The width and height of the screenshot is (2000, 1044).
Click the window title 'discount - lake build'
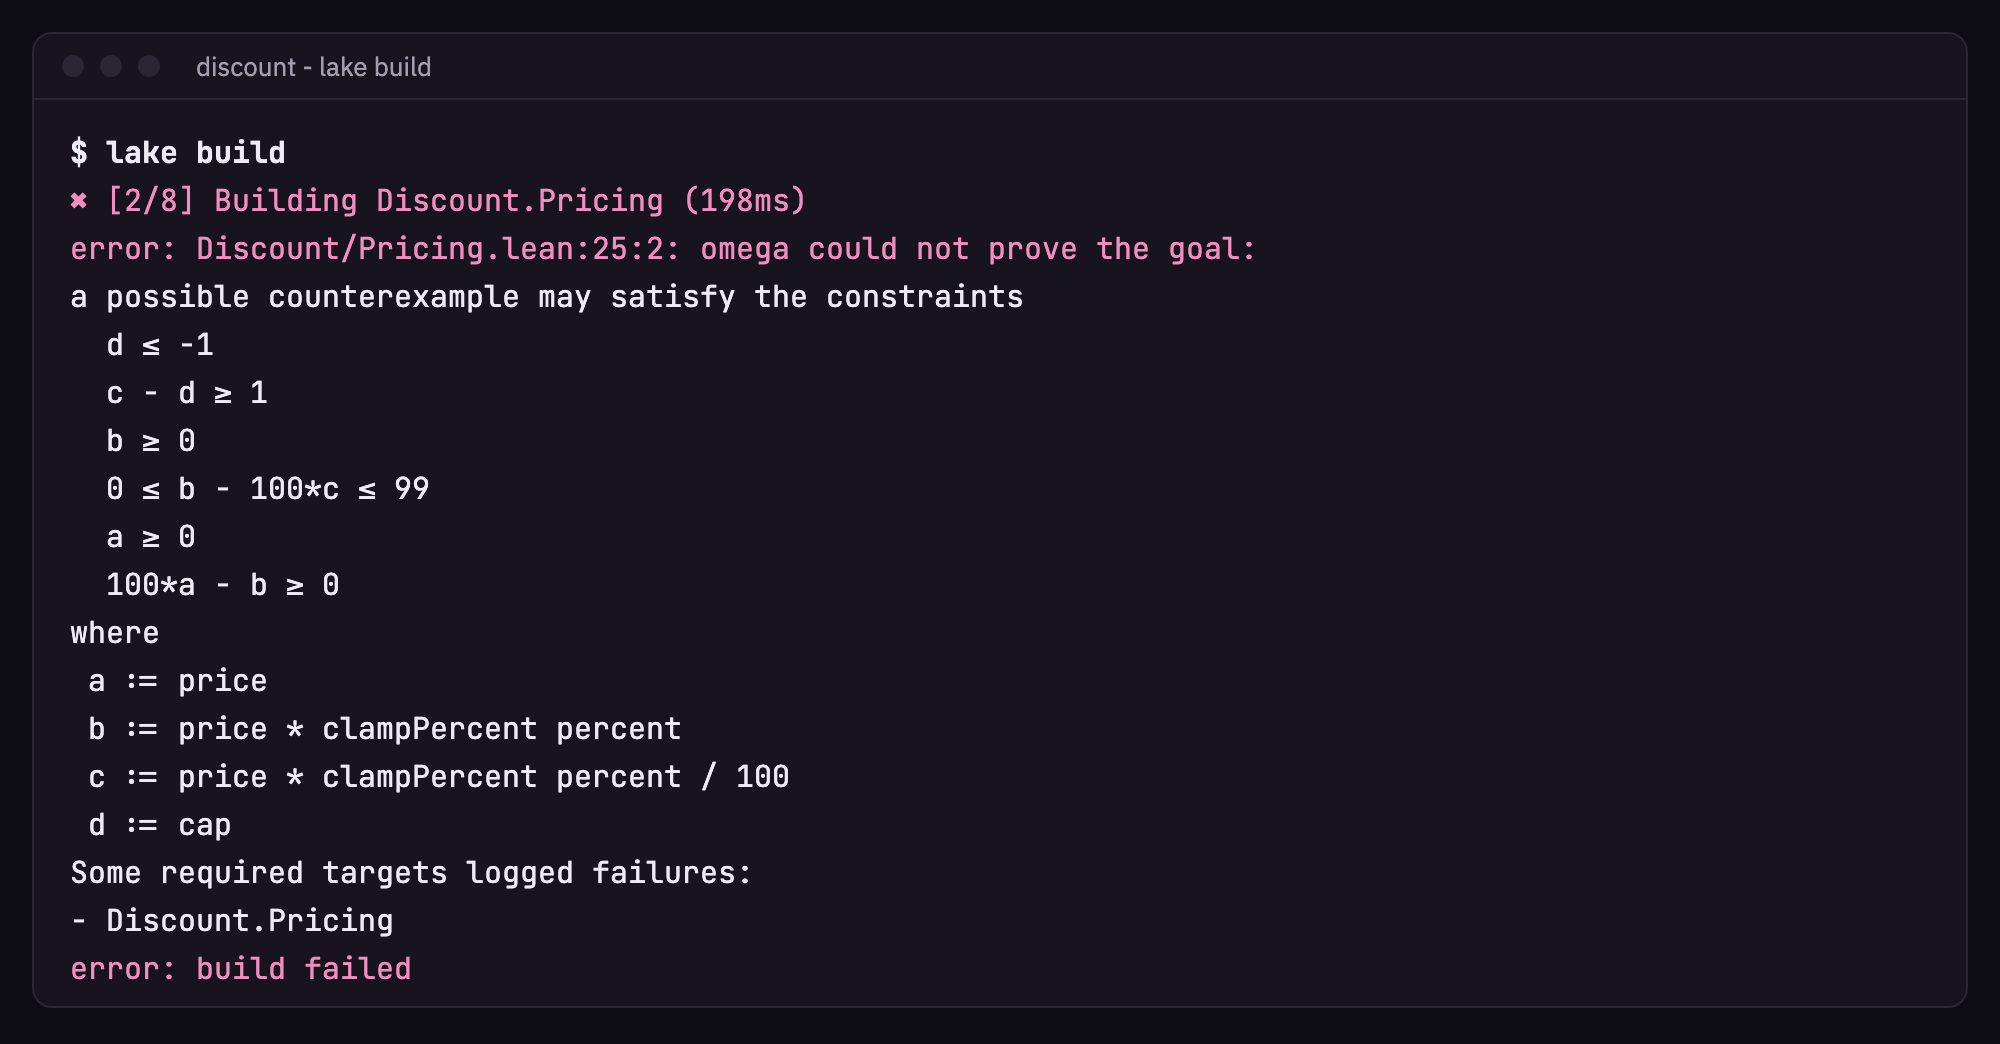coord(314,67)
